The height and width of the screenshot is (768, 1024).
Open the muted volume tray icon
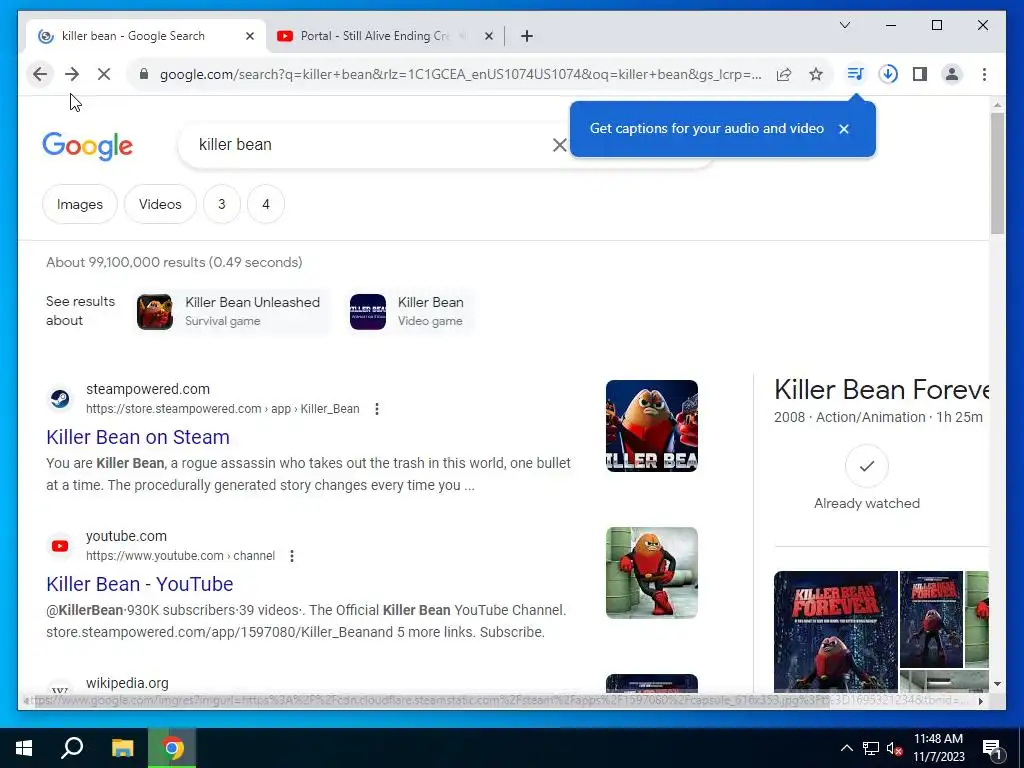point(894,748)
